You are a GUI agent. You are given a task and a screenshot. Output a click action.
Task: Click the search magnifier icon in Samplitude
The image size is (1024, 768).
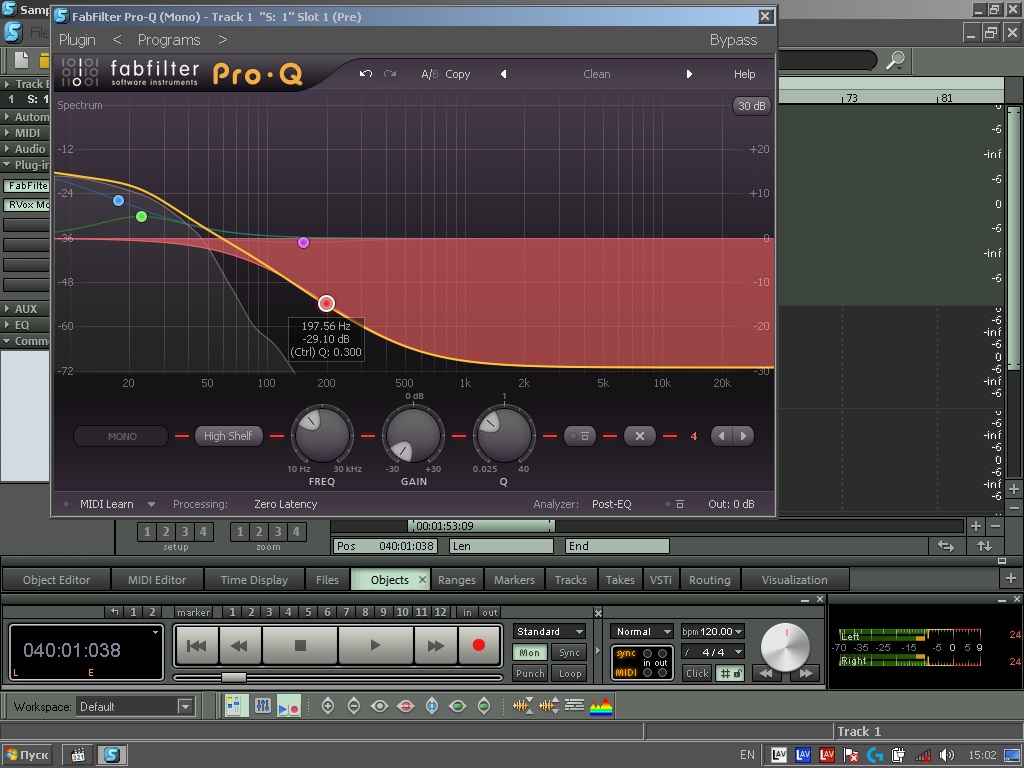click(895, 61)
